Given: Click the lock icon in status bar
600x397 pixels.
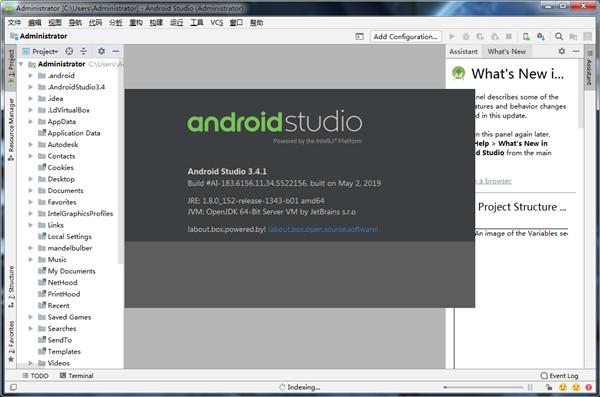Looking at the screenshot, I should (549, 387).
